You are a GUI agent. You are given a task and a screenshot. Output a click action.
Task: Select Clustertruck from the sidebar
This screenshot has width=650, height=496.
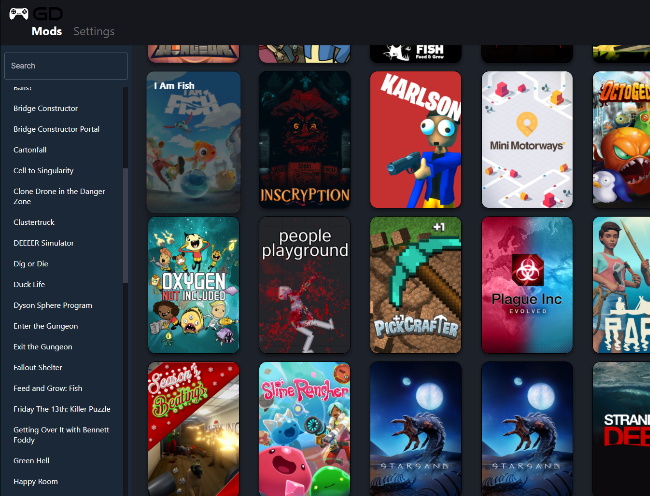point(34,223)
